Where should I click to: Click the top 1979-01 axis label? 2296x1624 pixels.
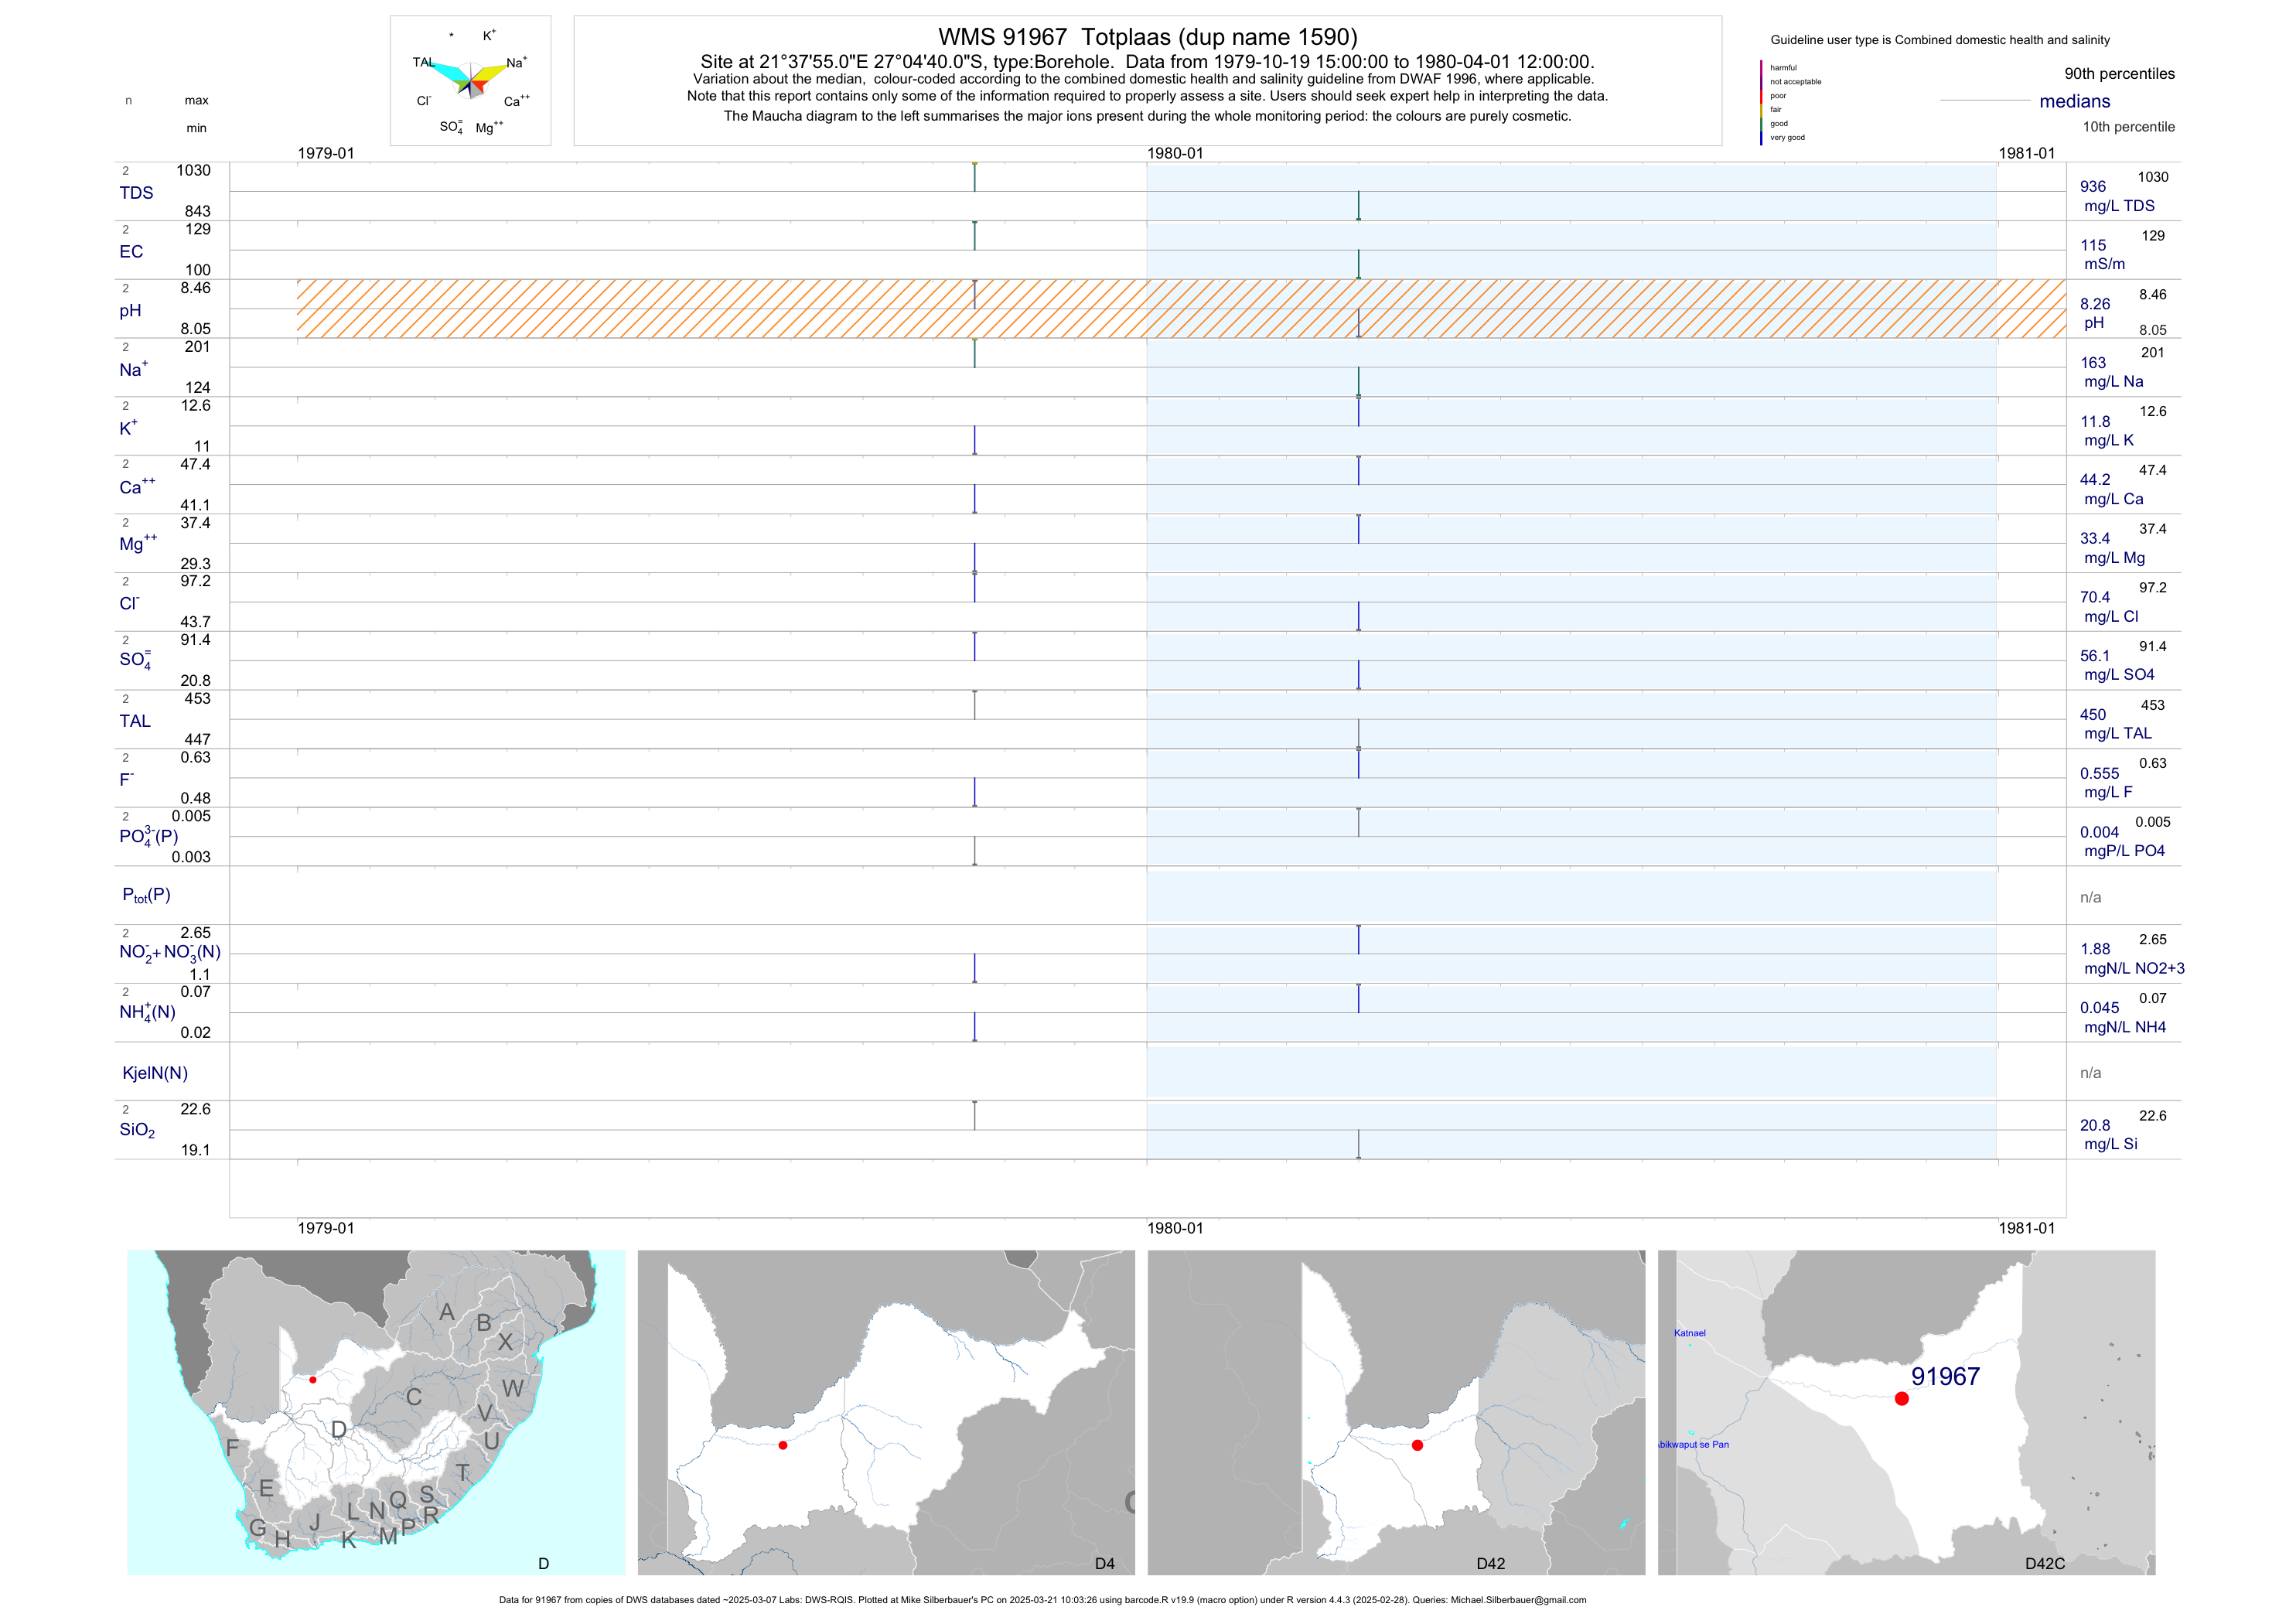pos(326,153)
